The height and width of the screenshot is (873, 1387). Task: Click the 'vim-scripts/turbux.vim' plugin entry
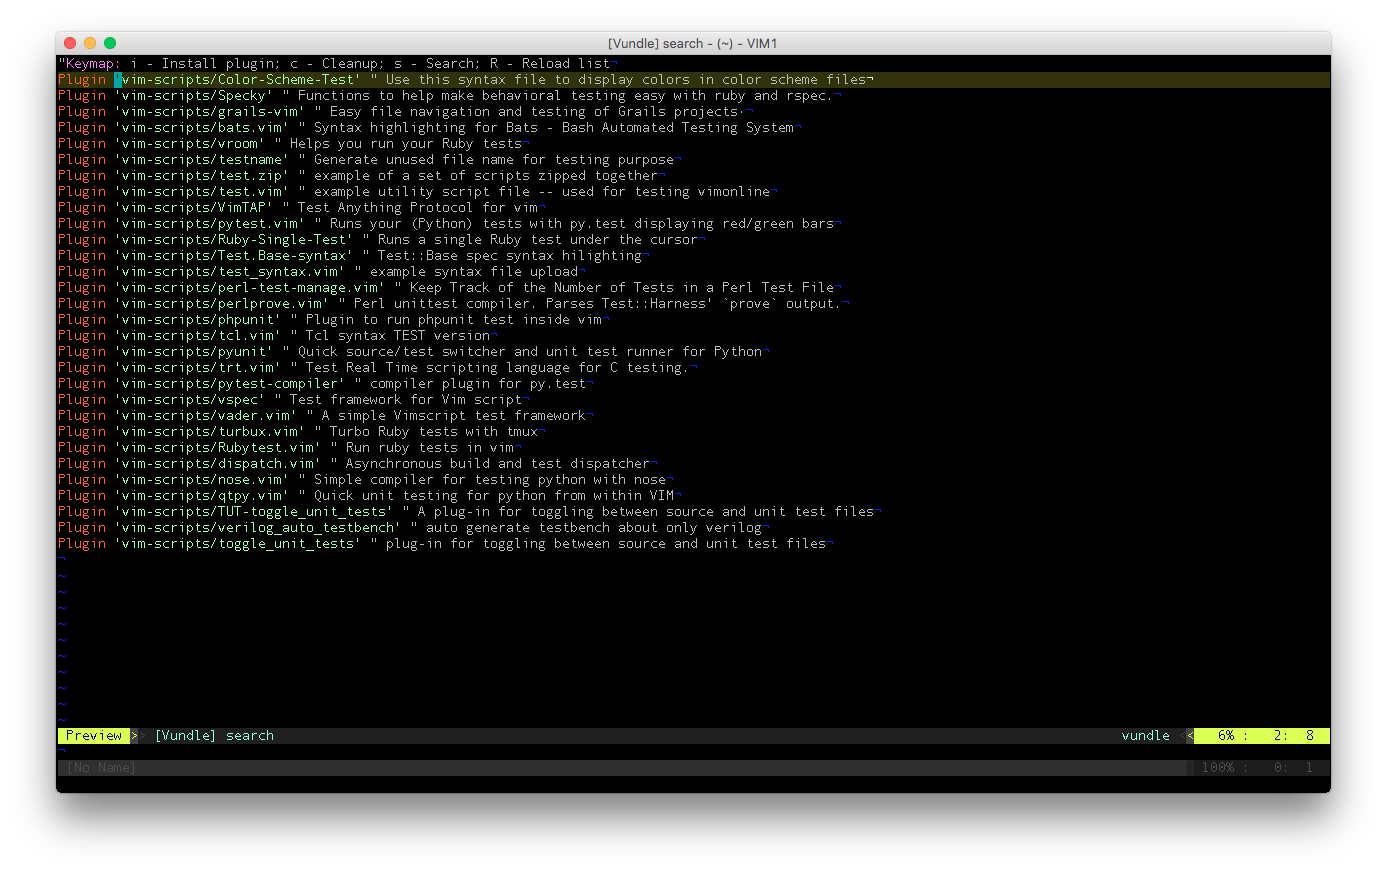click(x=302, y=432)
